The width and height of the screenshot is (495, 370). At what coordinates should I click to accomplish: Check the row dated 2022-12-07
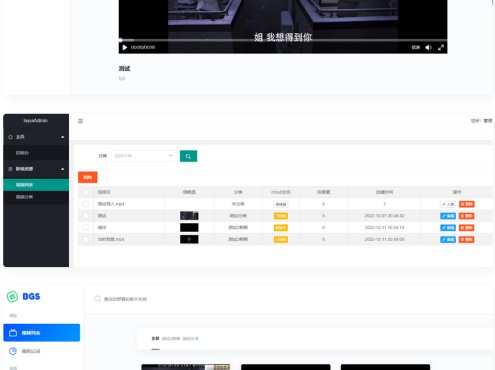pos(86,216)
